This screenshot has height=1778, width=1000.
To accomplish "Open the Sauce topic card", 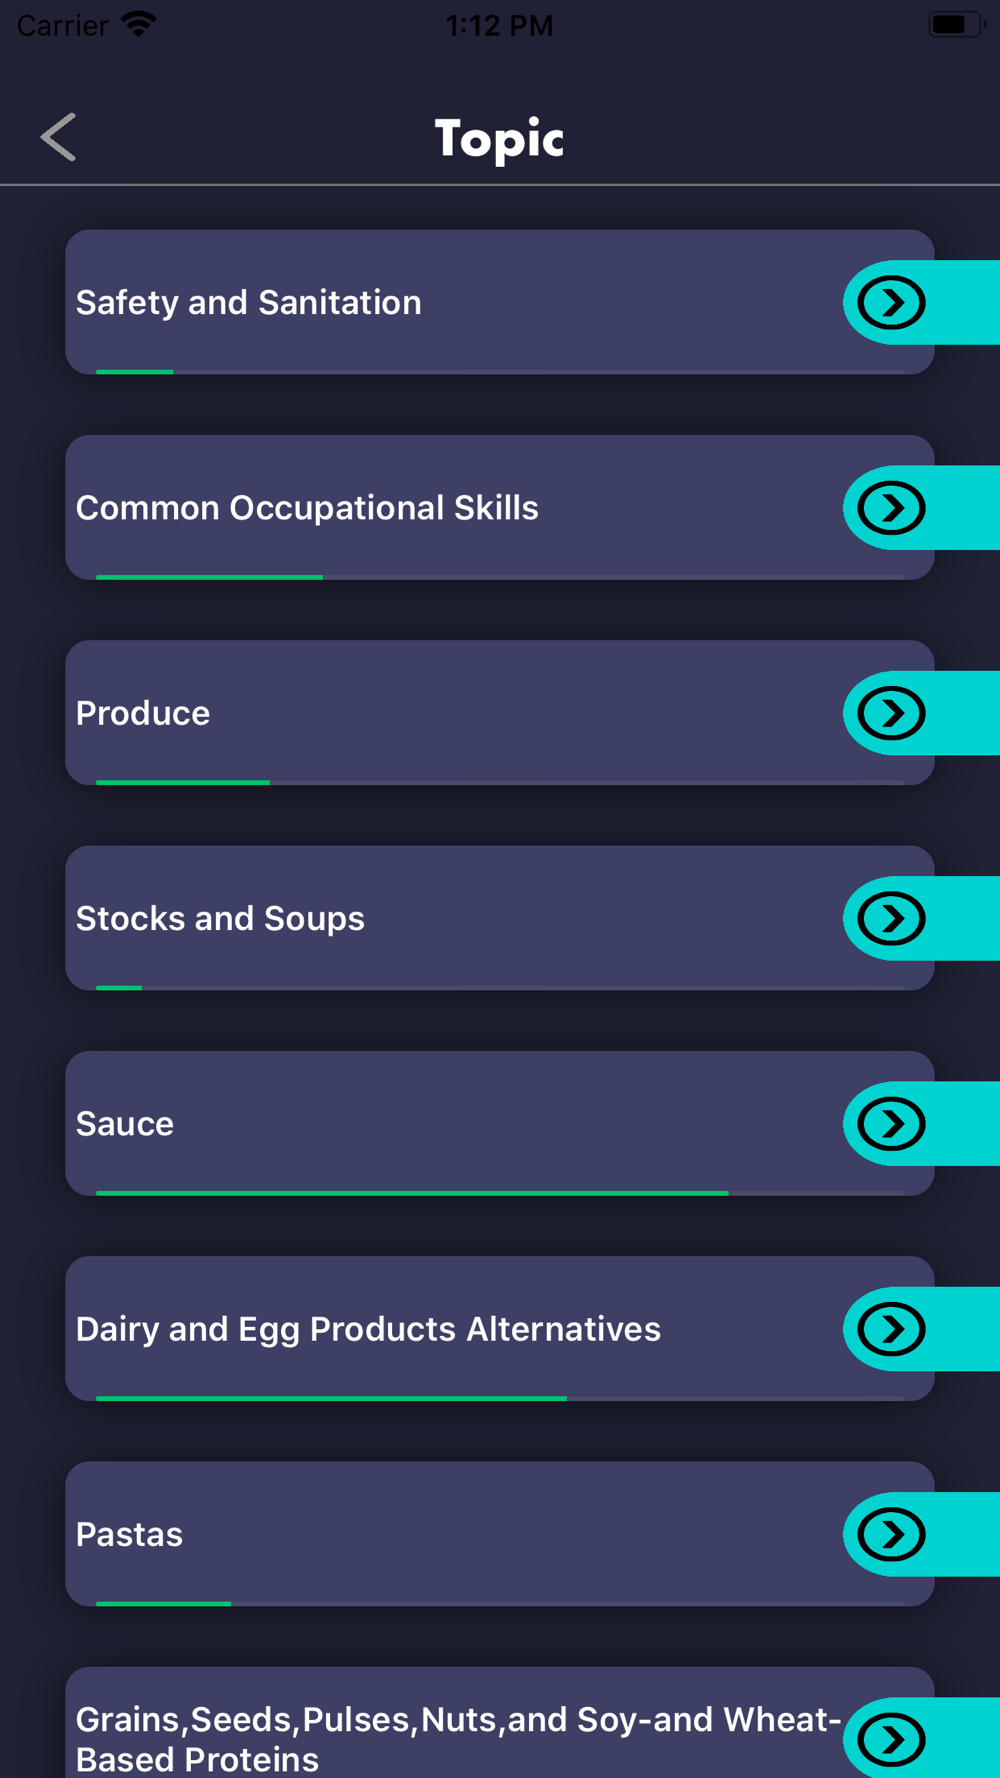I will coord(500,1123).
